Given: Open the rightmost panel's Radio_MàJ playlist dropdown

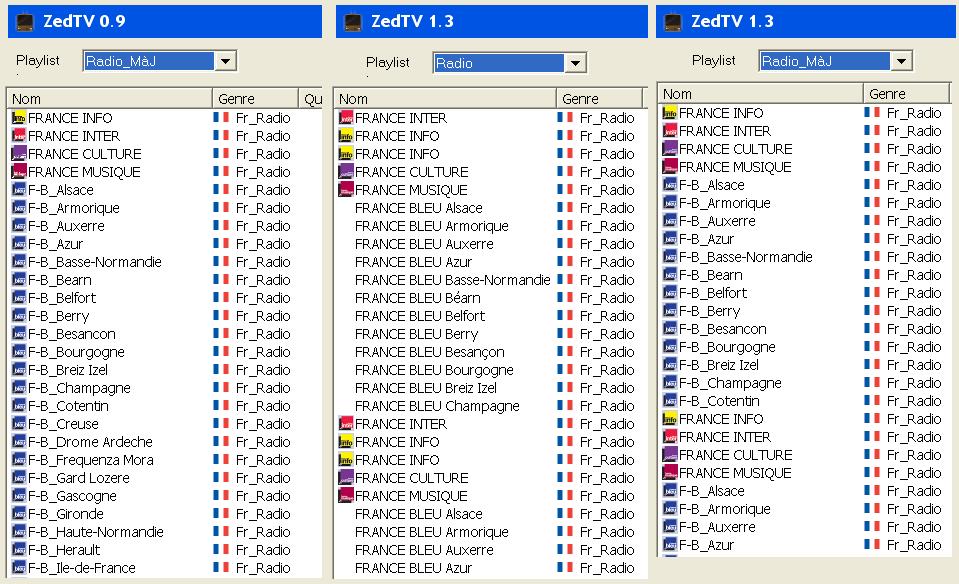Looking at the screenshot, I should click(902, 62).
